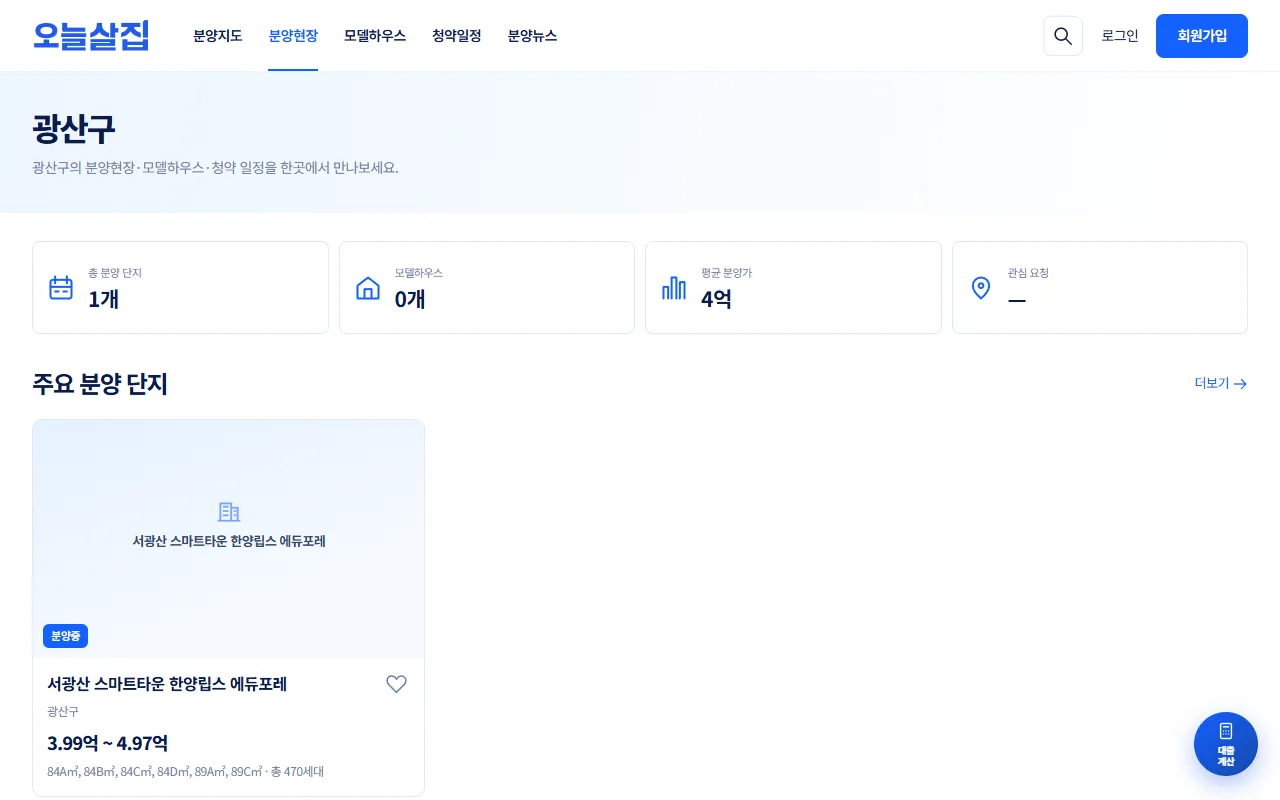Screen dimensions: 1280x800
Task: Navigate to 분양뉴스 menu
Action: [x=532, y=36]
